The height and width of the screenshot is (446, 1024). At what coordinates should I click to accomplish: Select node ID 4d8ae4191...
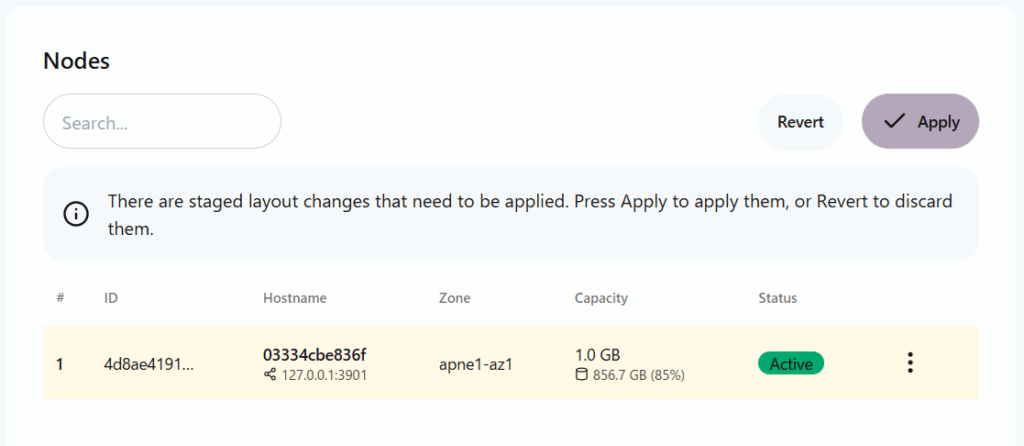pyautogui.click(x=149, y=364)
